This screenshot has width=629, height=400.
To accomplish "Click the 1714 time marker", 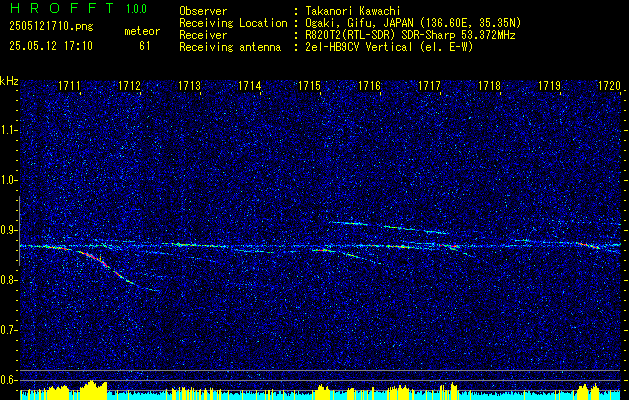I will coord(250,85).
